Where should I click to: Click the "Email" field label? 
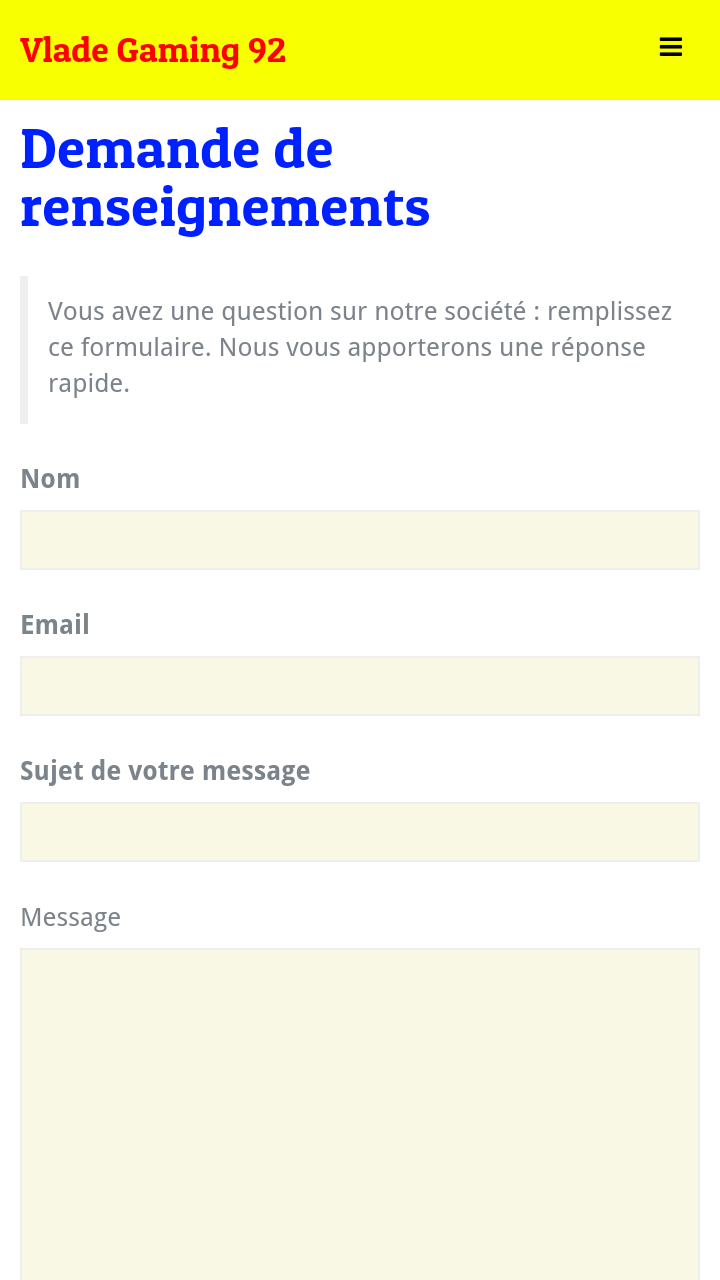coord(55,625)
